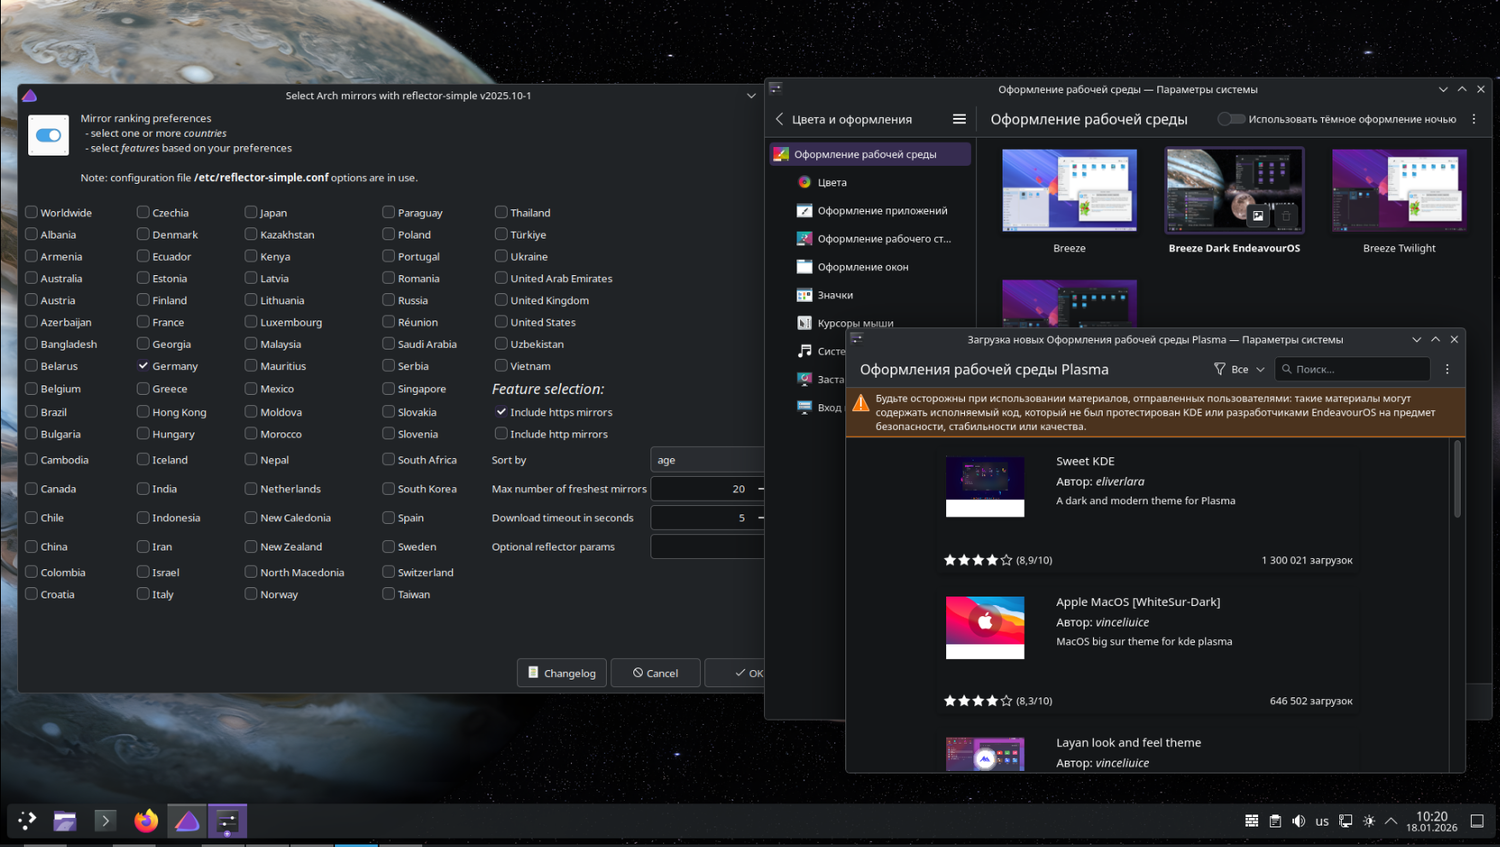Open the clipboard tray icon
Viewport: 1500px width, 847px height.
[x=1275, y=821]
